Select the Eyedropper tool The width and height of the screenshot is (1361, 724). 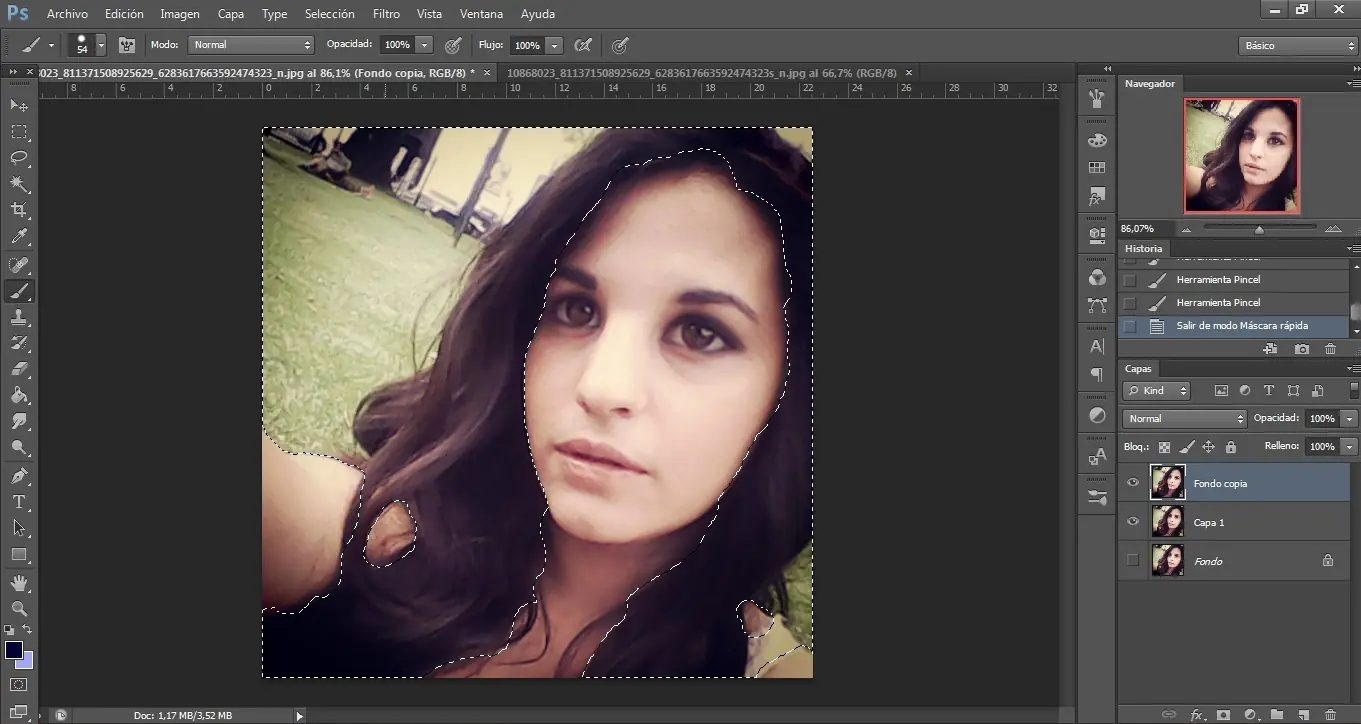tap(19, 238)
